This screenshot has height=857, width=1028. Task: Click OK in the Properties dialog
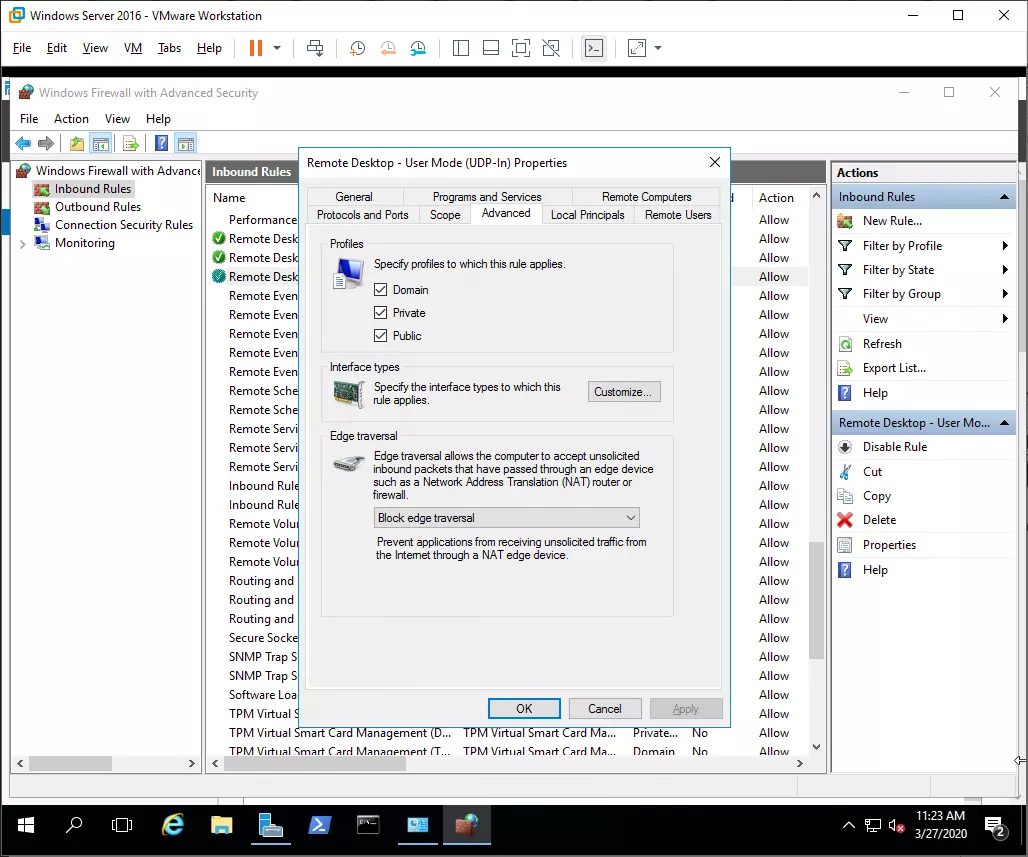(524, 709)
